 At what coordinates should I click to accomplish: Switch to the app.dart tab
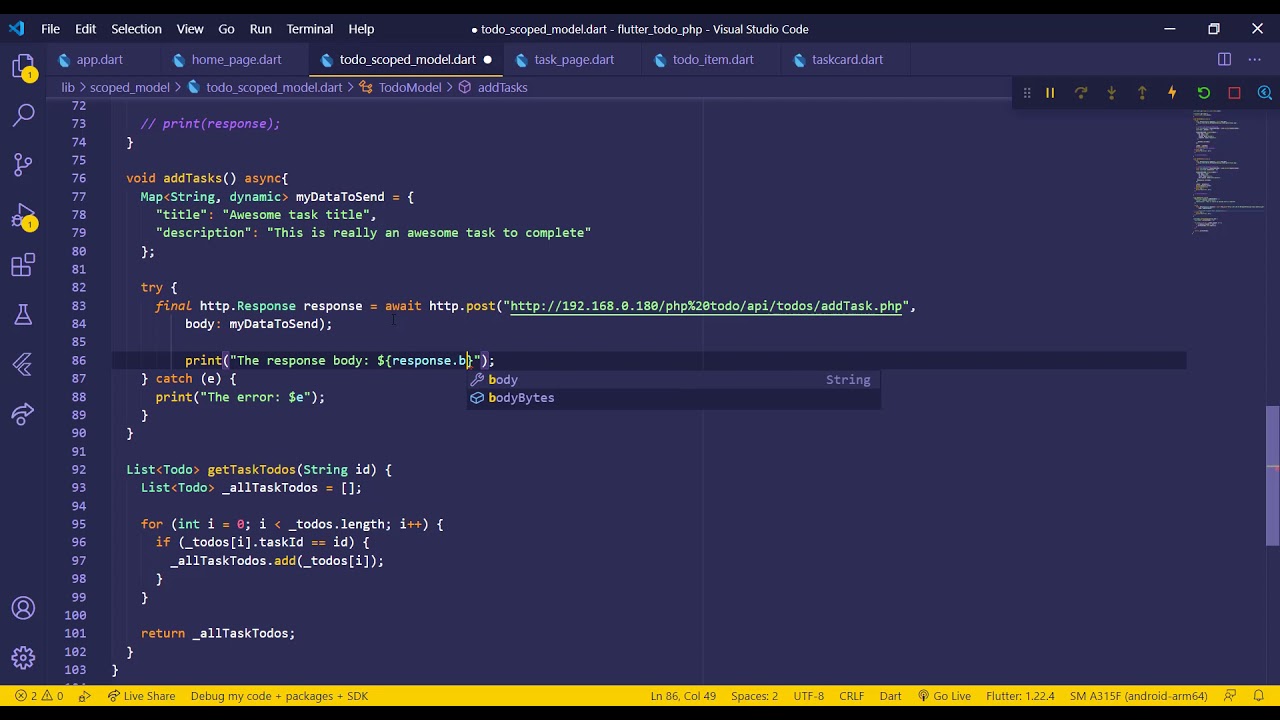pos(100,60)
